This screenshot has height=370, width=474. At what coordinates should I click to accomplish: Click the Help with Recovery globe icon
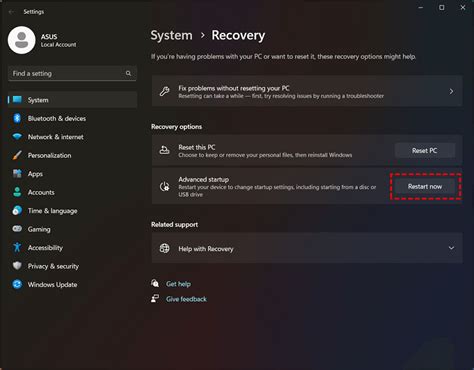coord(164,248)
